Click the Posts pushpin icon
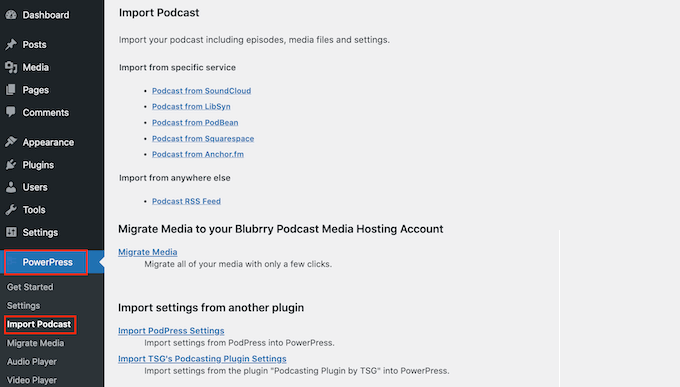Viewport: 680px width, 387px height. click(x=11, y=44)
